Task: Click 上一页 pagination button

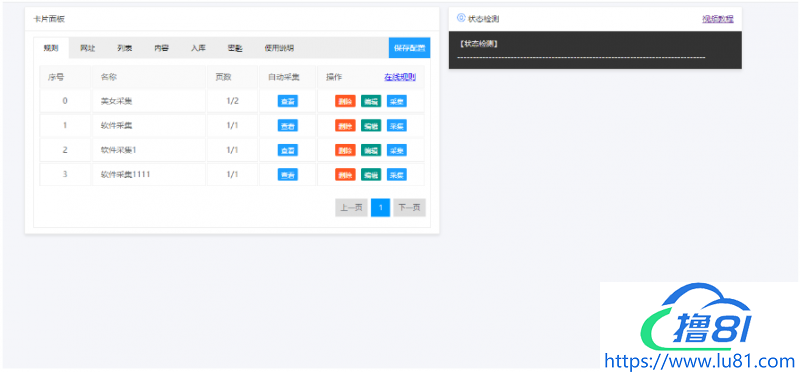Action: click(x=351, y=208)
